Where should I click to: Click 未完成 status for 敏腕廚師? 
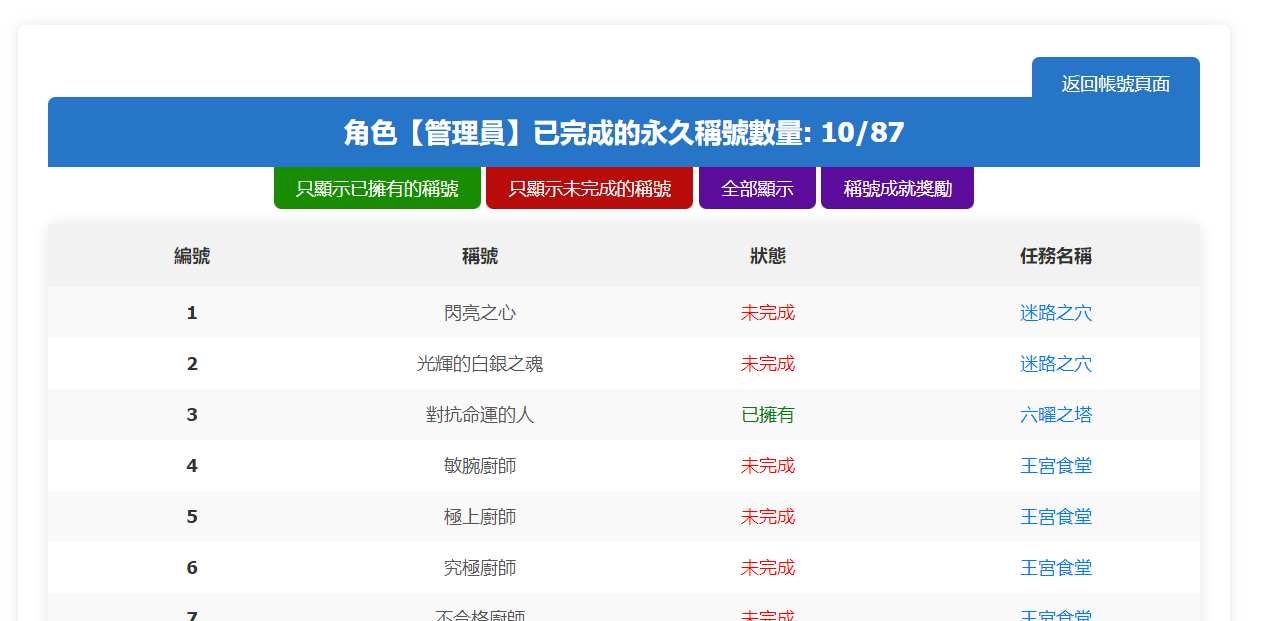point(768,466)
